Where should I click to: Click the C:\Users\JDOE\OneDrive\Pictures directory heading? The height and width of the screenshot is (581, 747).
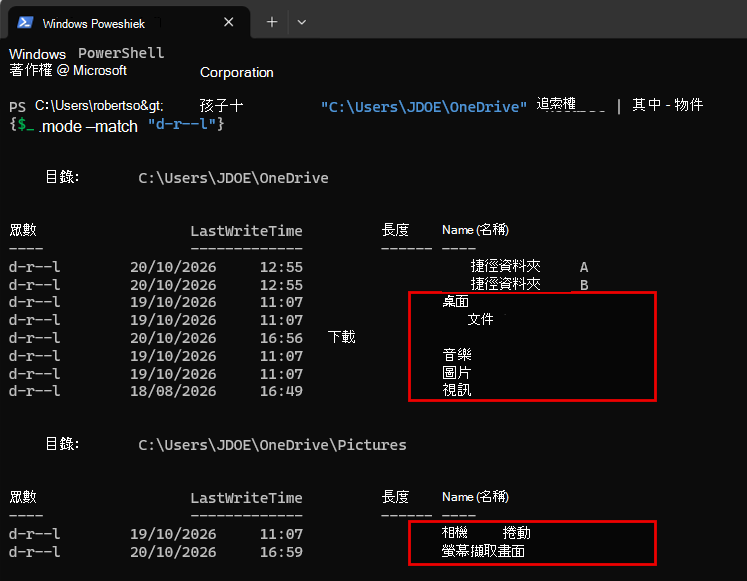tap(273, 445)
